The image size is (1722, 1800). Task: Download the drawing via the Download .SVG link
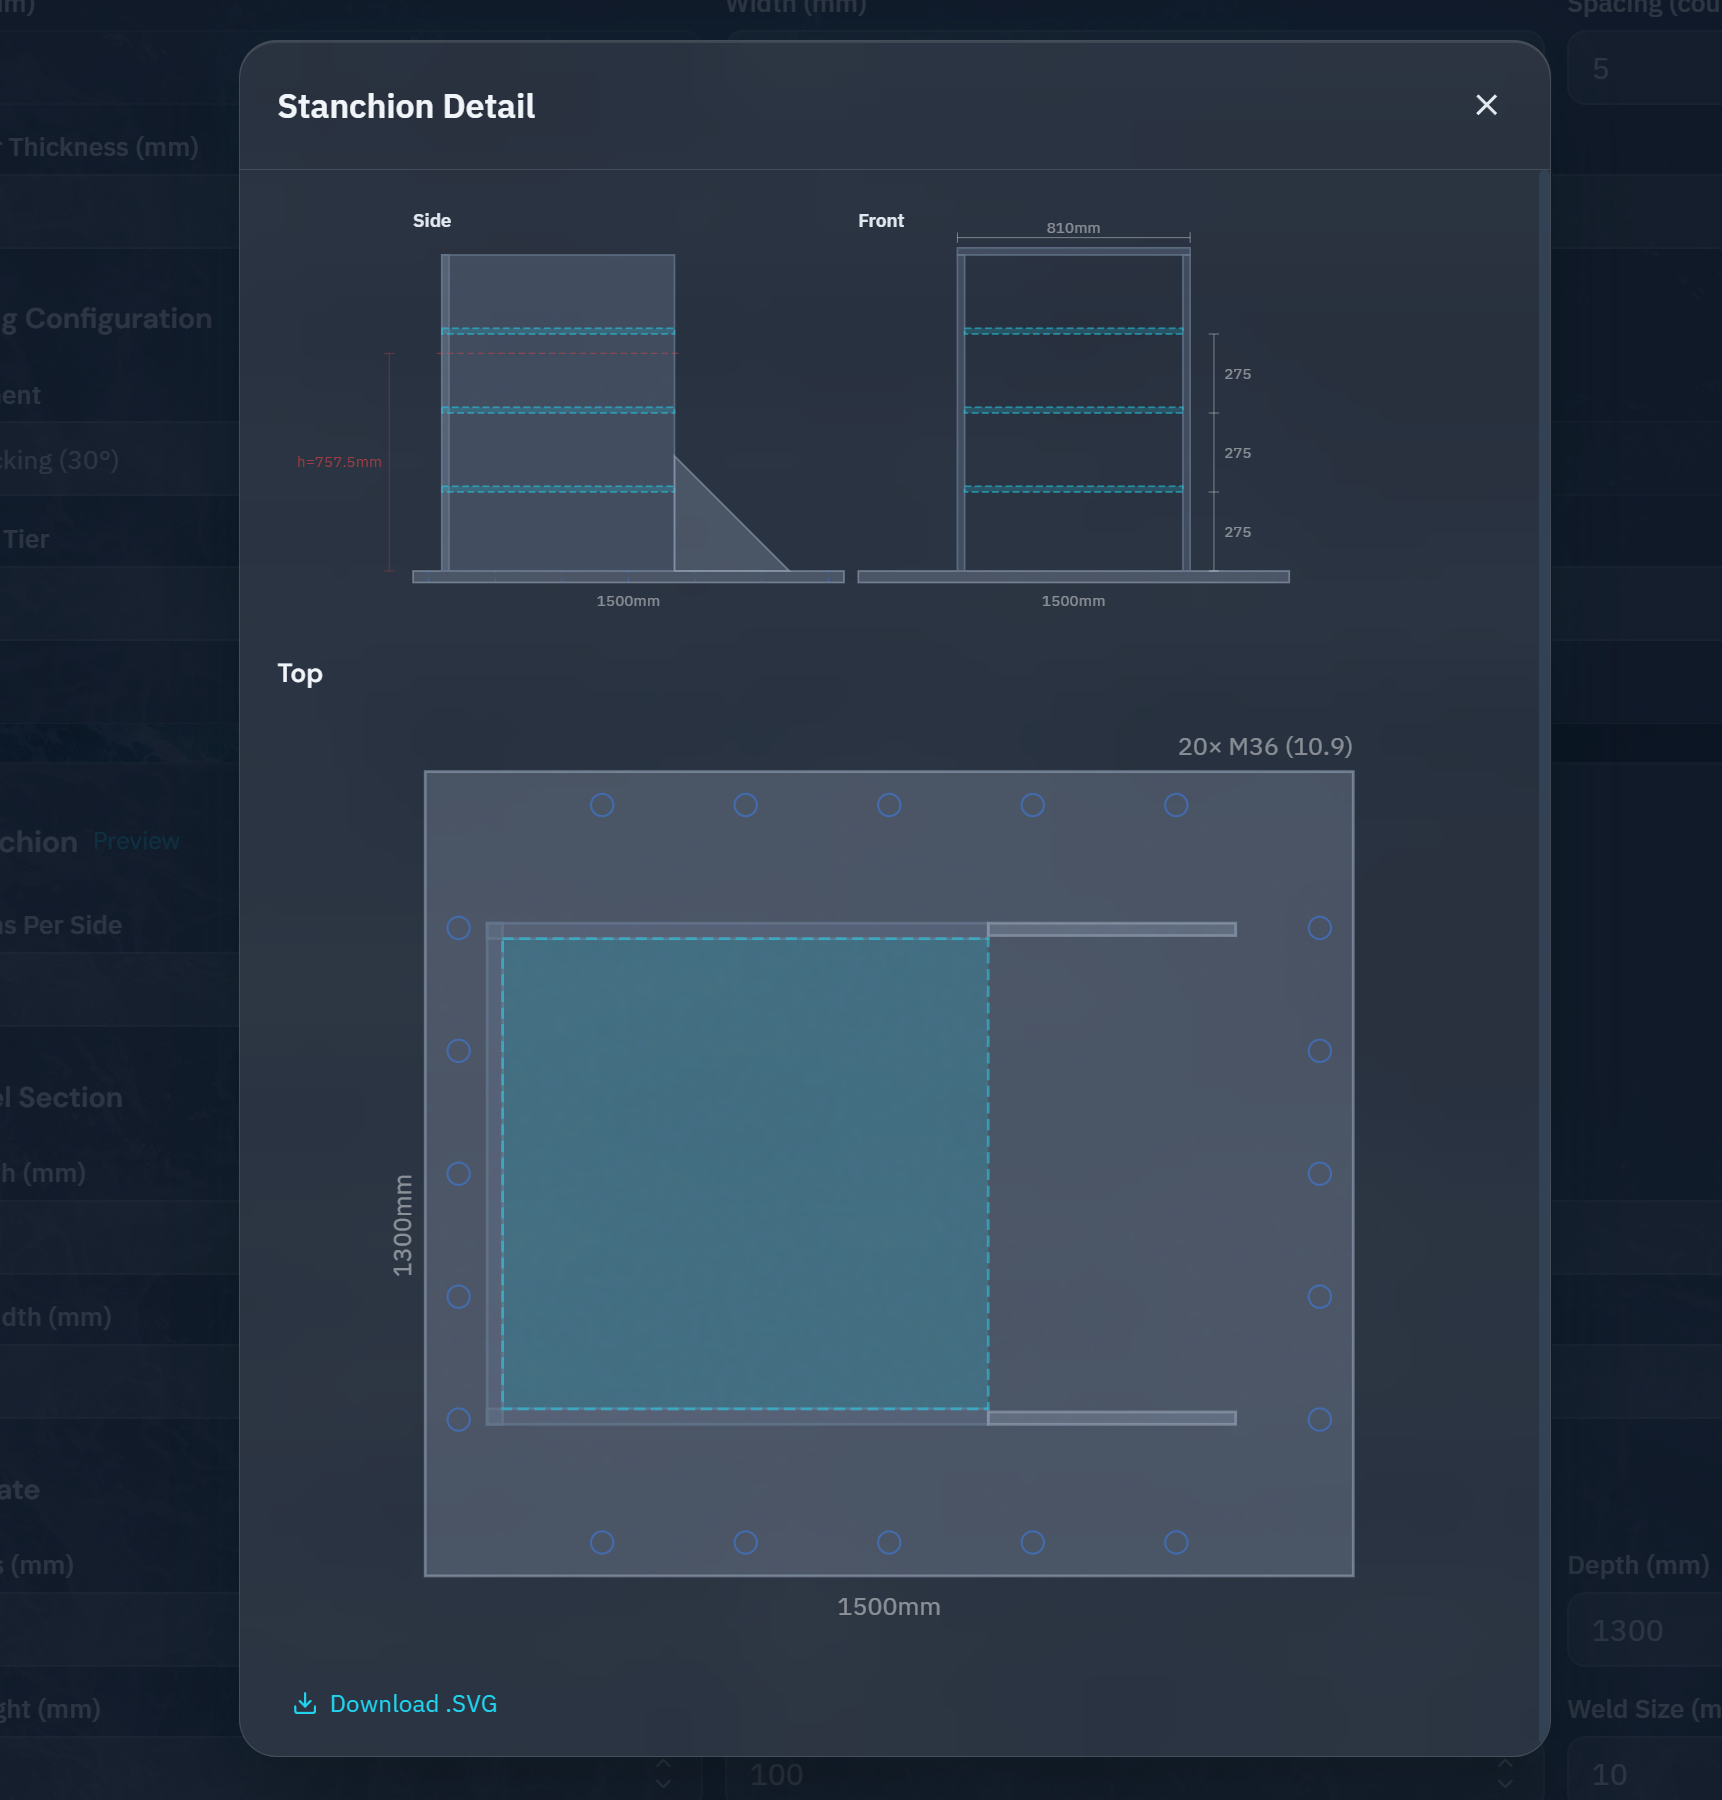(x=395, y=1703)
